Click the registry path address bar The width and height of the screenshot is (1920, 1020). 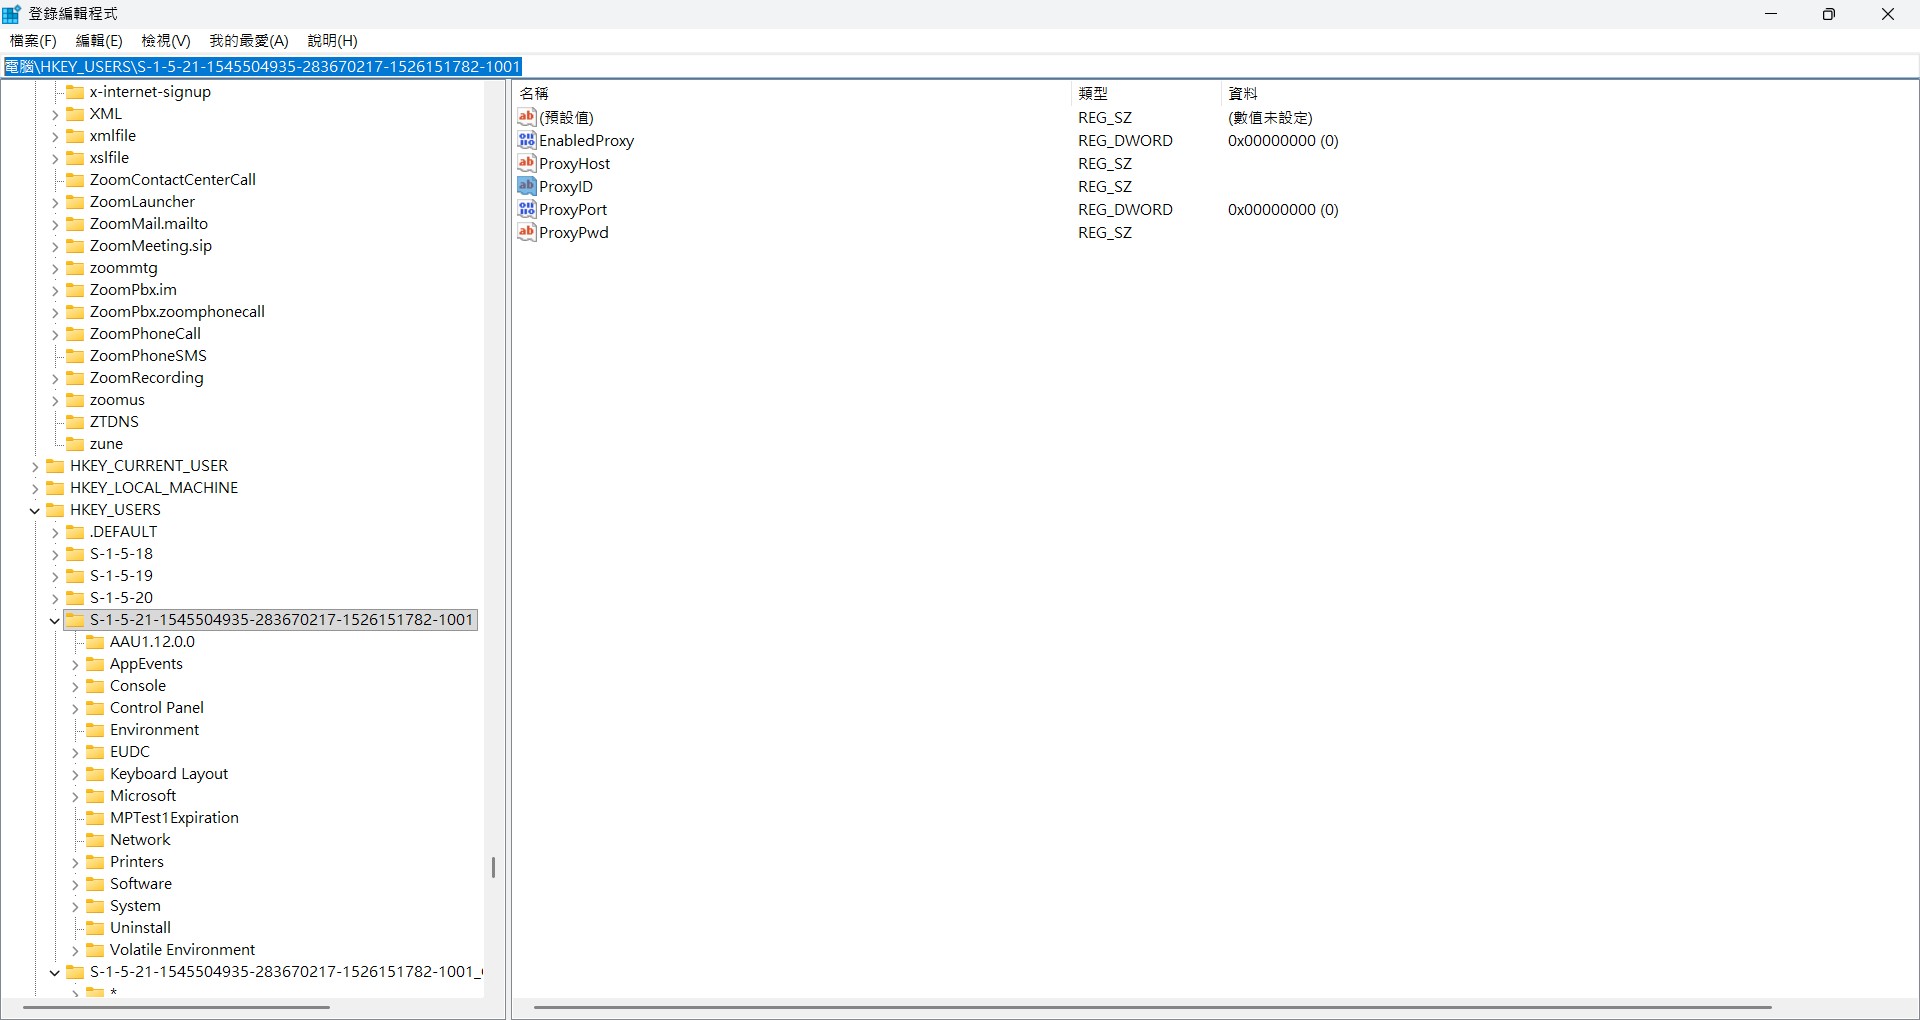(959, 66)
